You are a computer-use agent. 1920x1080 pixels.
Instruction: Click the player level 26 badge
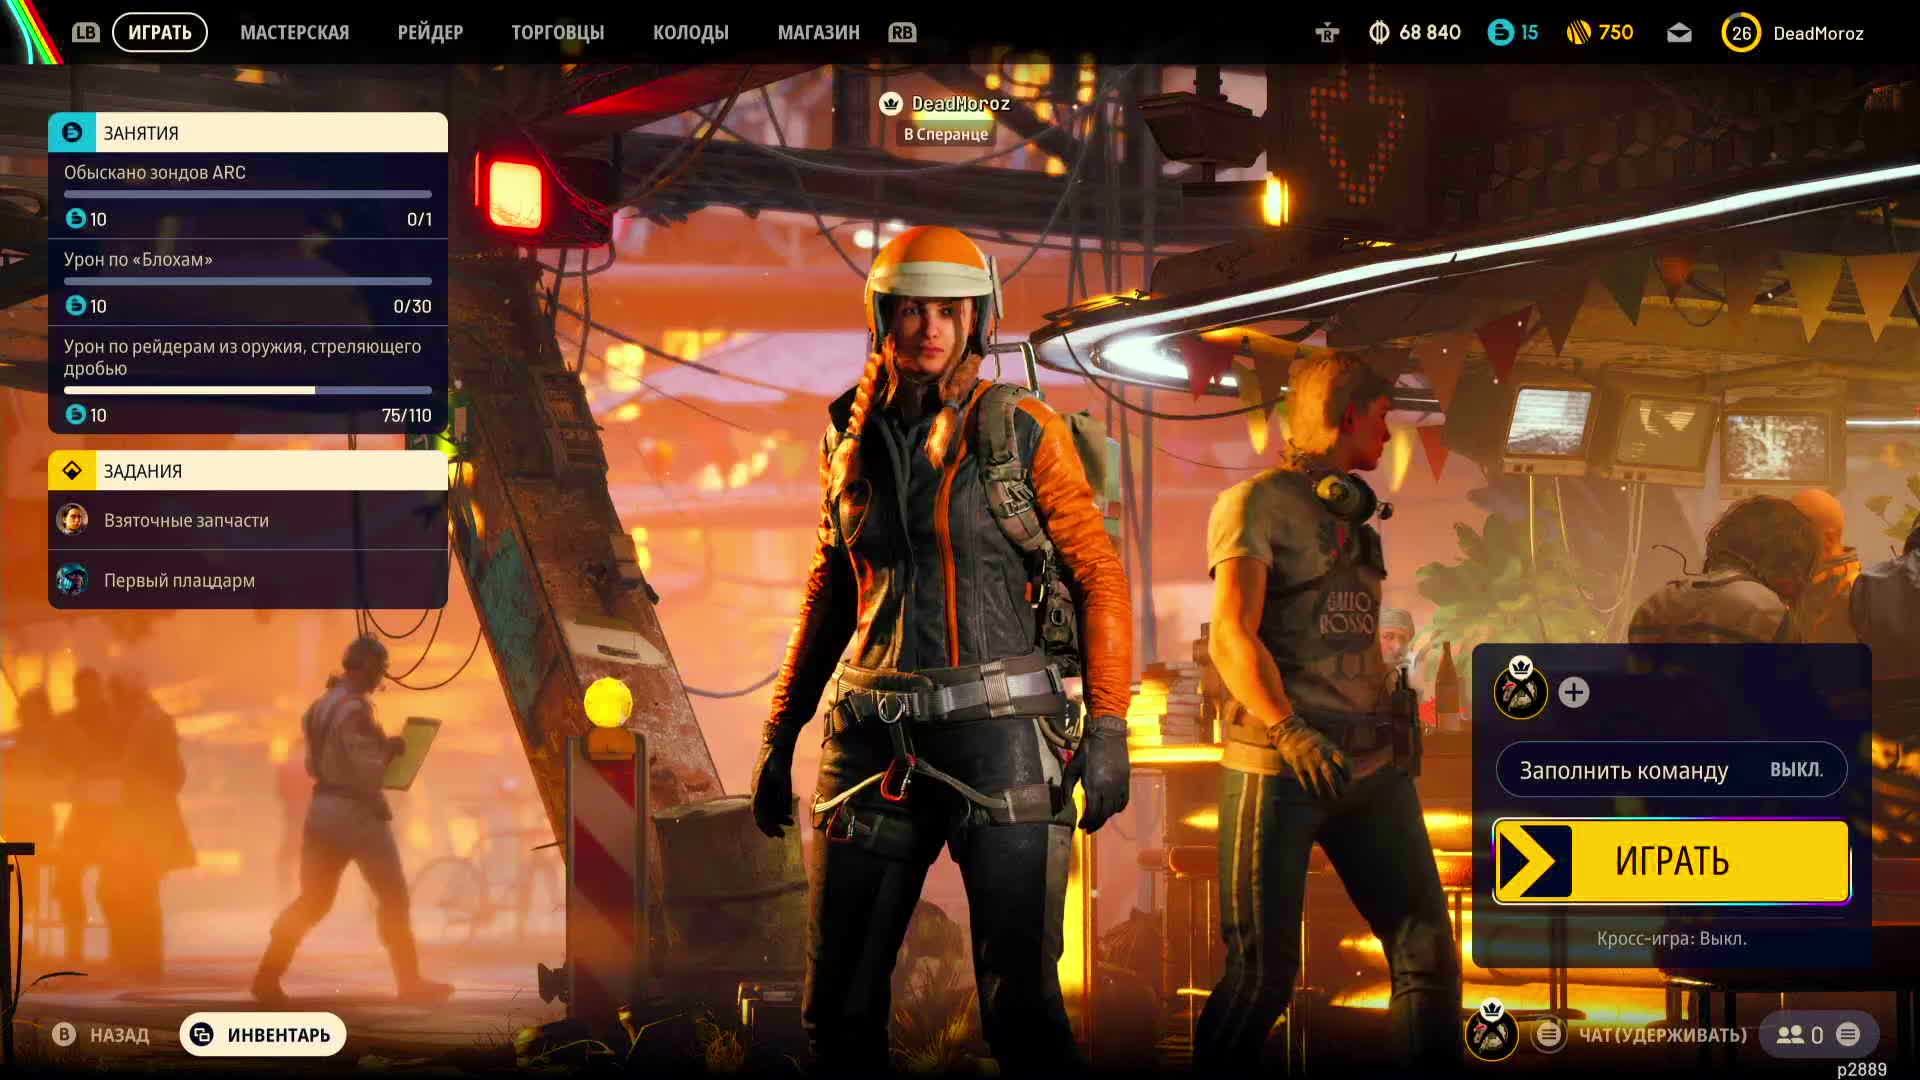coord(1741,33)
